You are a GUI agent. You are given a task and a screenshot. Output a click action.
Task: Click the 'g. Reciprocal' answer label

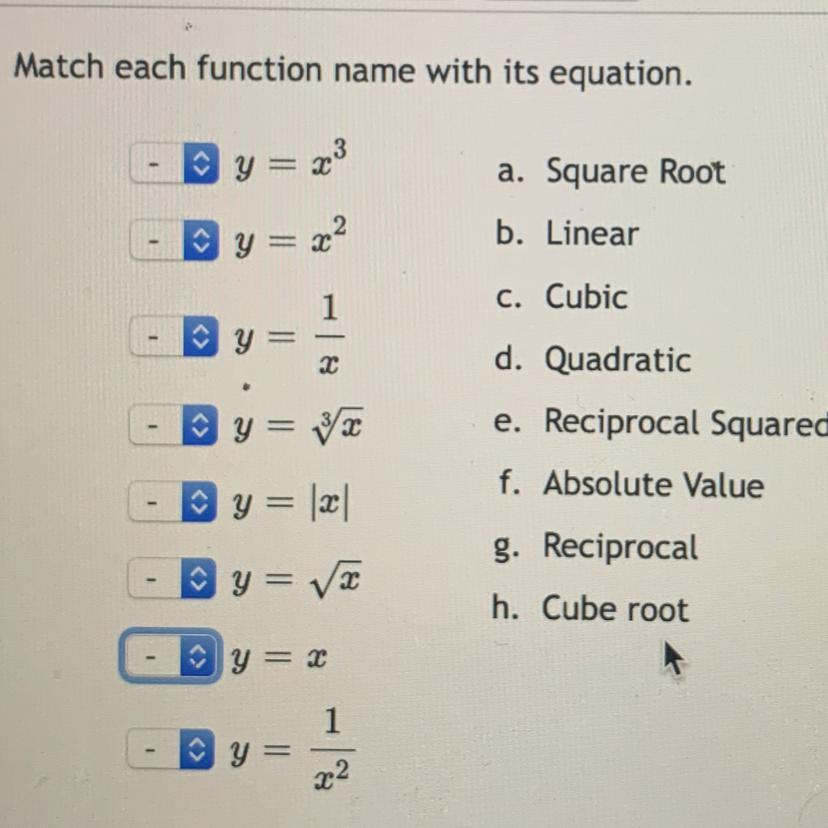(595, 547)
